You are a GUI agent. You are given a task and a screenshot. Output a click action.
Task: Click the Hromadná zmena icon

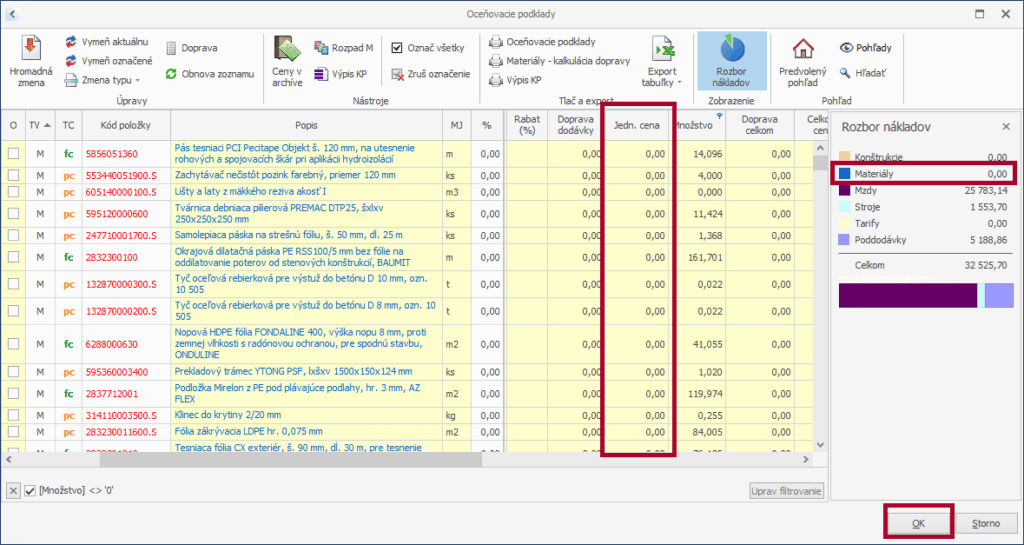(29, 50)
